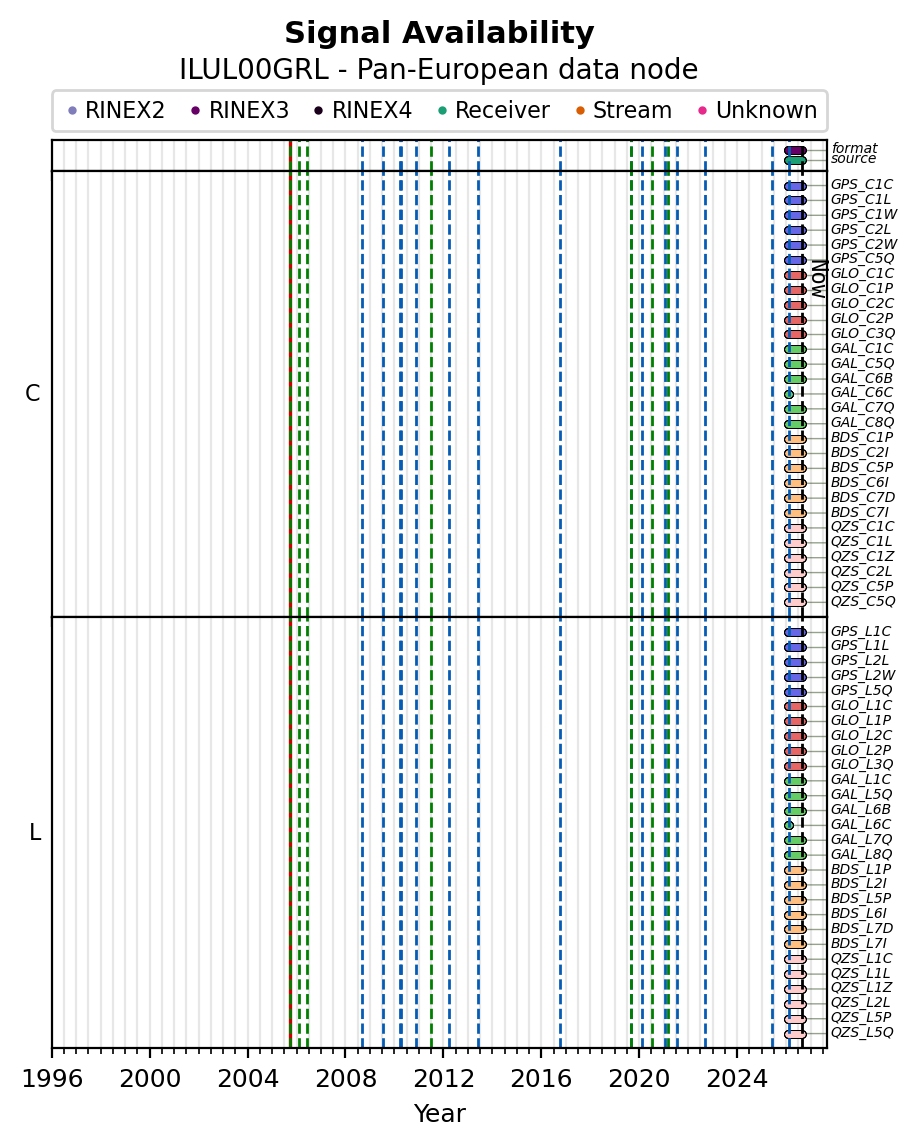Image resolution: width=918 pixels, height=1147 pixels.
Task: Click the QZS_L1L signal label
Action: pos(861,973)
